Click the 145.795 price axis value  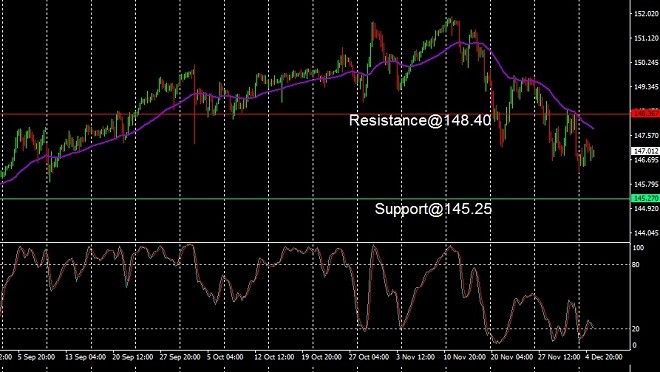pos(646,184)
